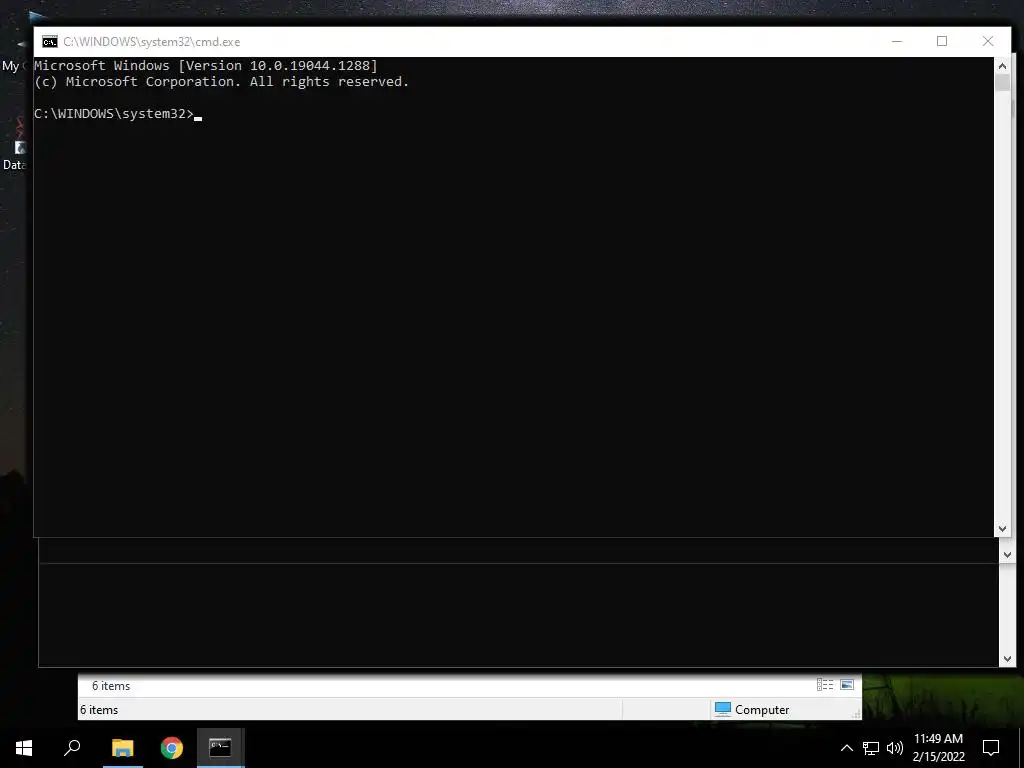The width and height of the screenshot is (1024, 768).
Task: Click the Show desktop strip
Action: point(1021,748)
